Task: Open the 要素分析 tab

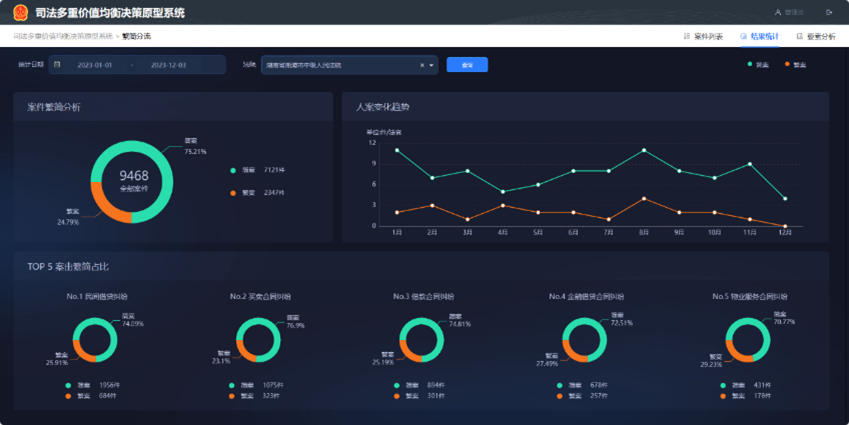Action: [815, 36]
